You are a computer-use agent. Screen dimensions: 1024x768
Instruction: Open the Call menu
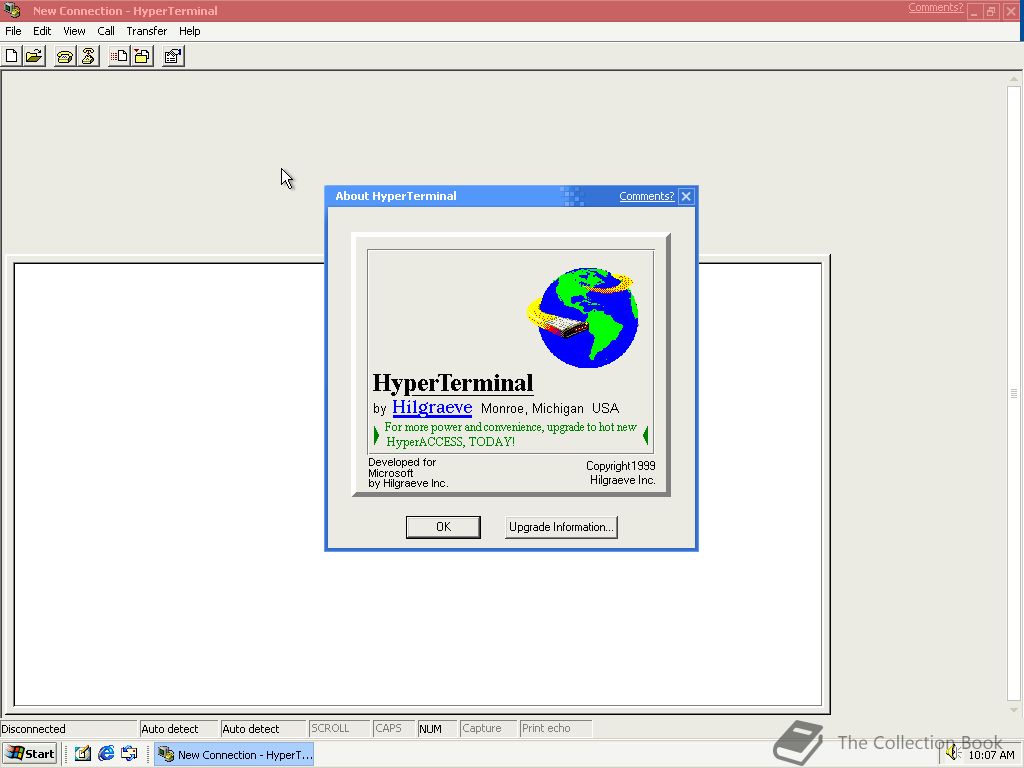[x=106, y=31]
